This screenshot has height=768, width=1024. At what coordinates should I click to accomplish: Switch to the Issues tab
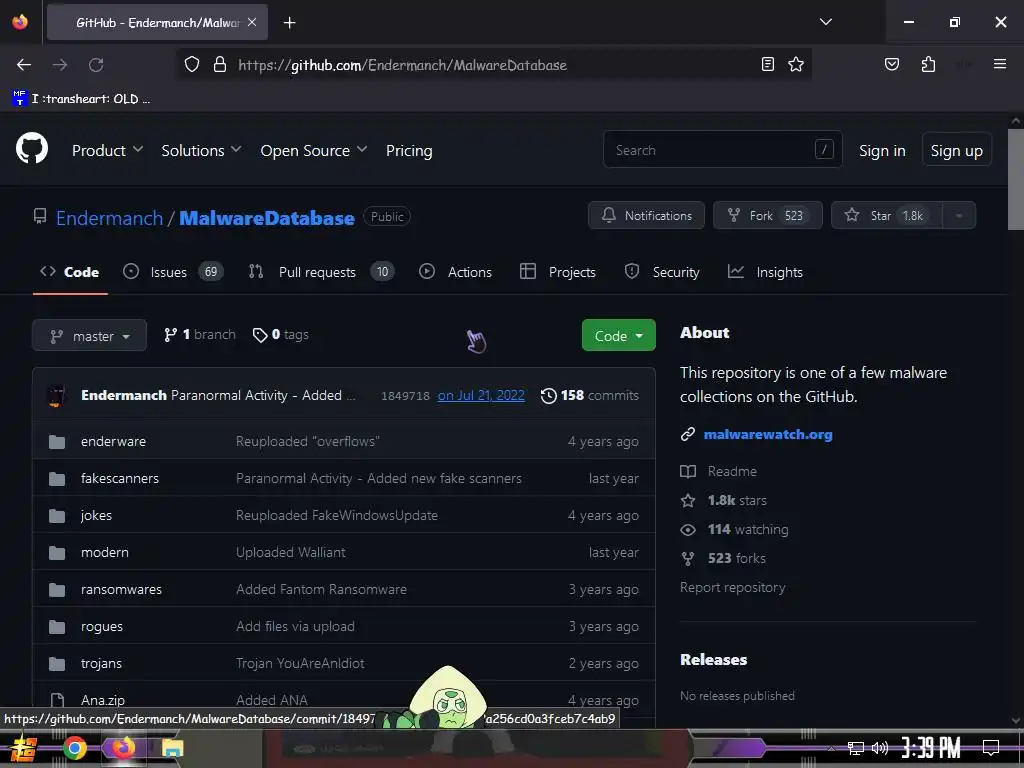[173, 272]
